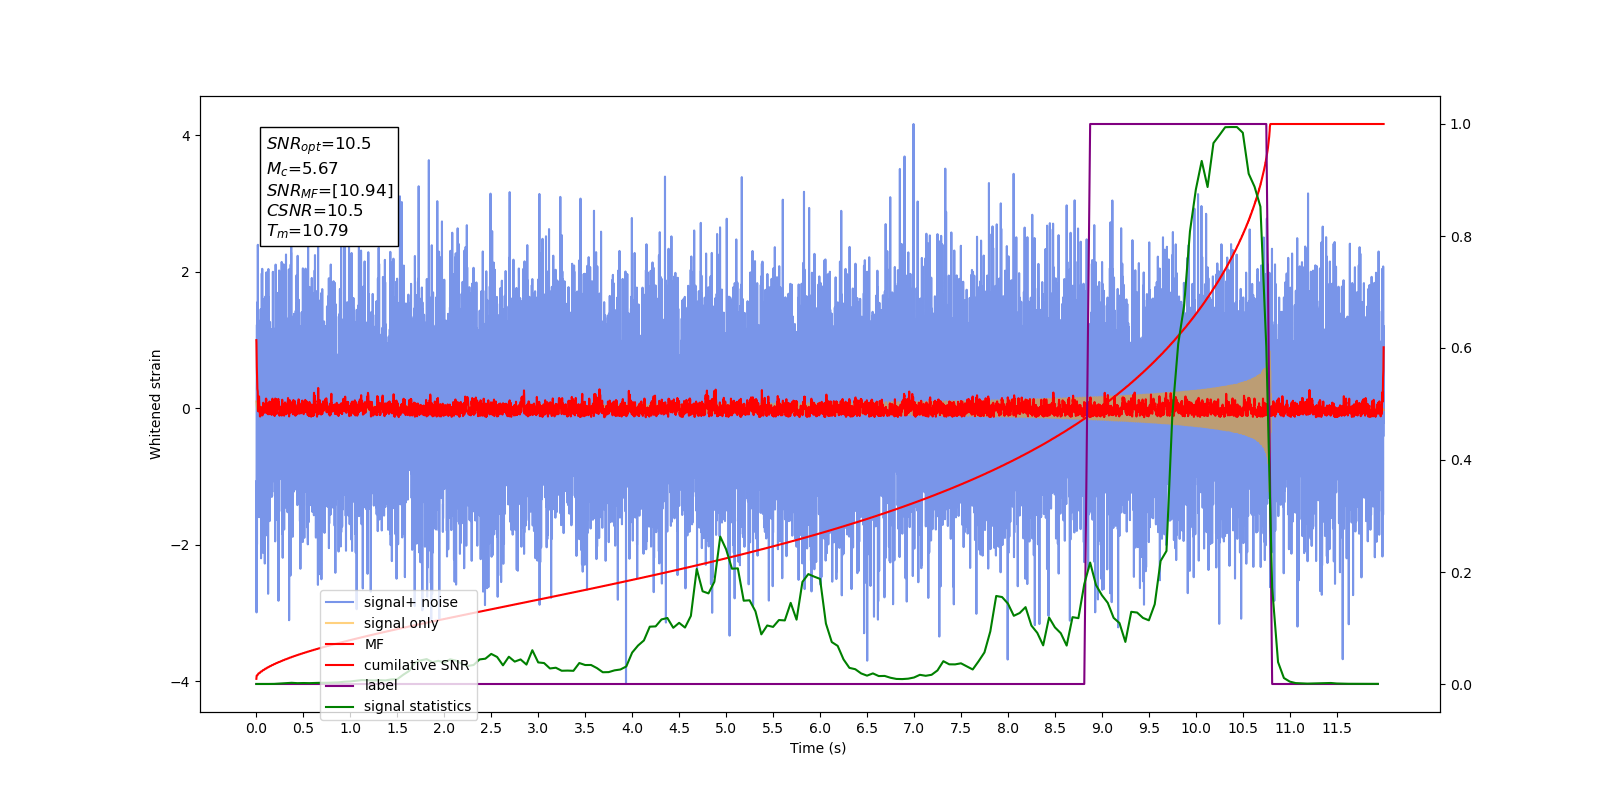1600x800 pixels.
Task: Click the 8.0 x-axis tick label
Action: click(1008, 728)
